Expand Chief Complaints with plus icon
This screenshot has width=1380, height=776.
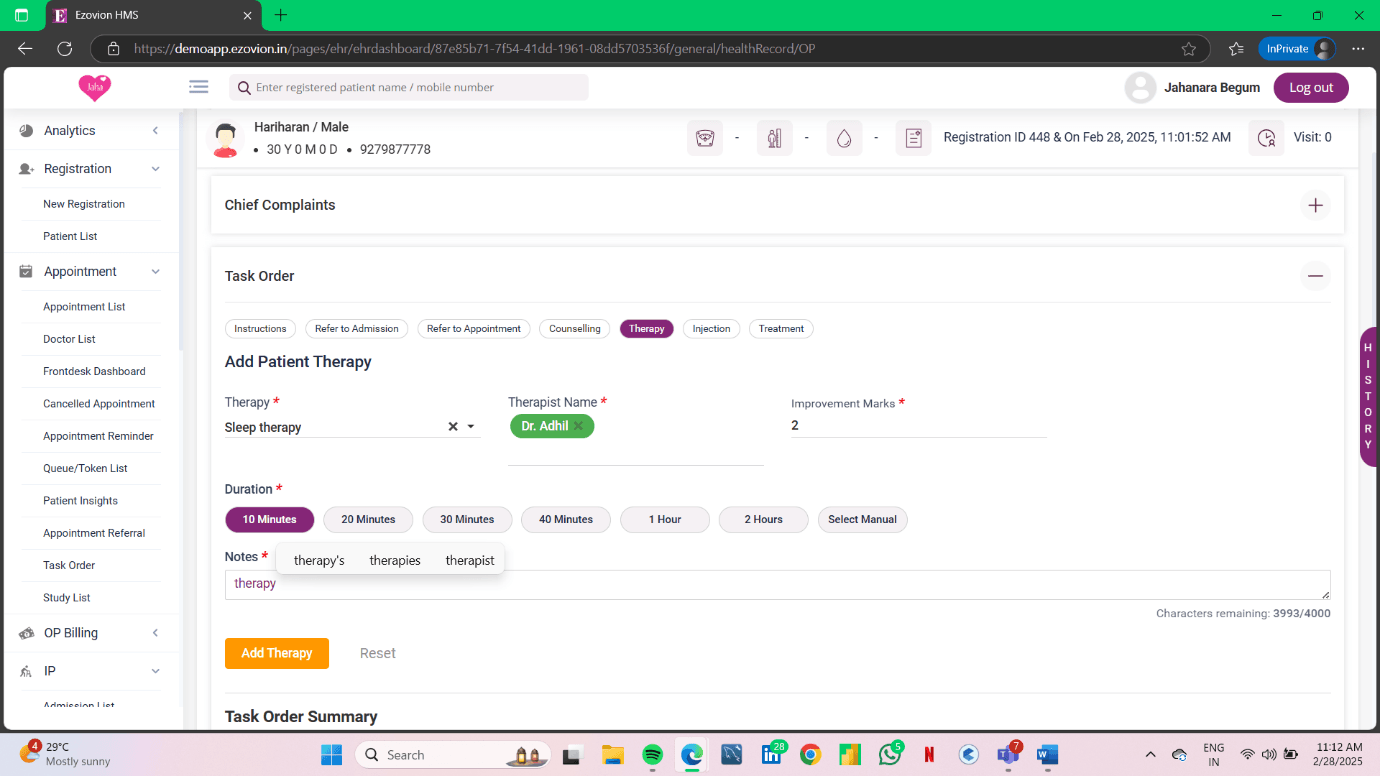point(1315,205)
